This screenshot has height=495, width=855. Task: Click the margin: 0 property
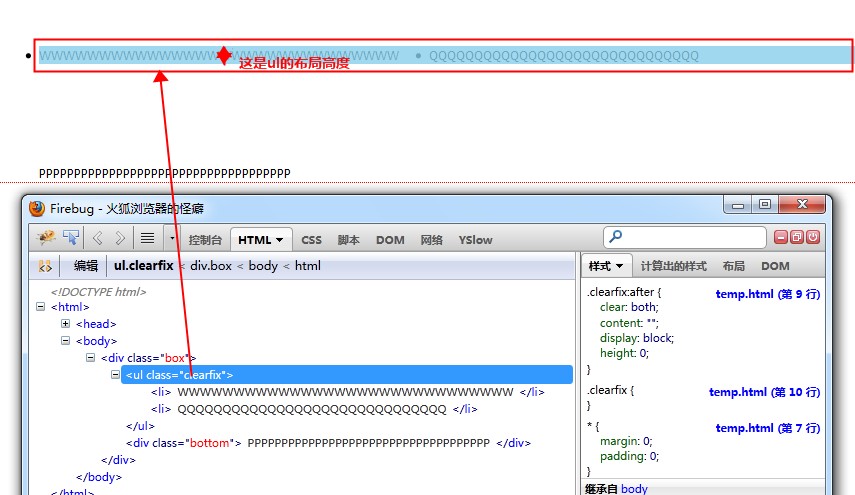(x=626, y=441)
